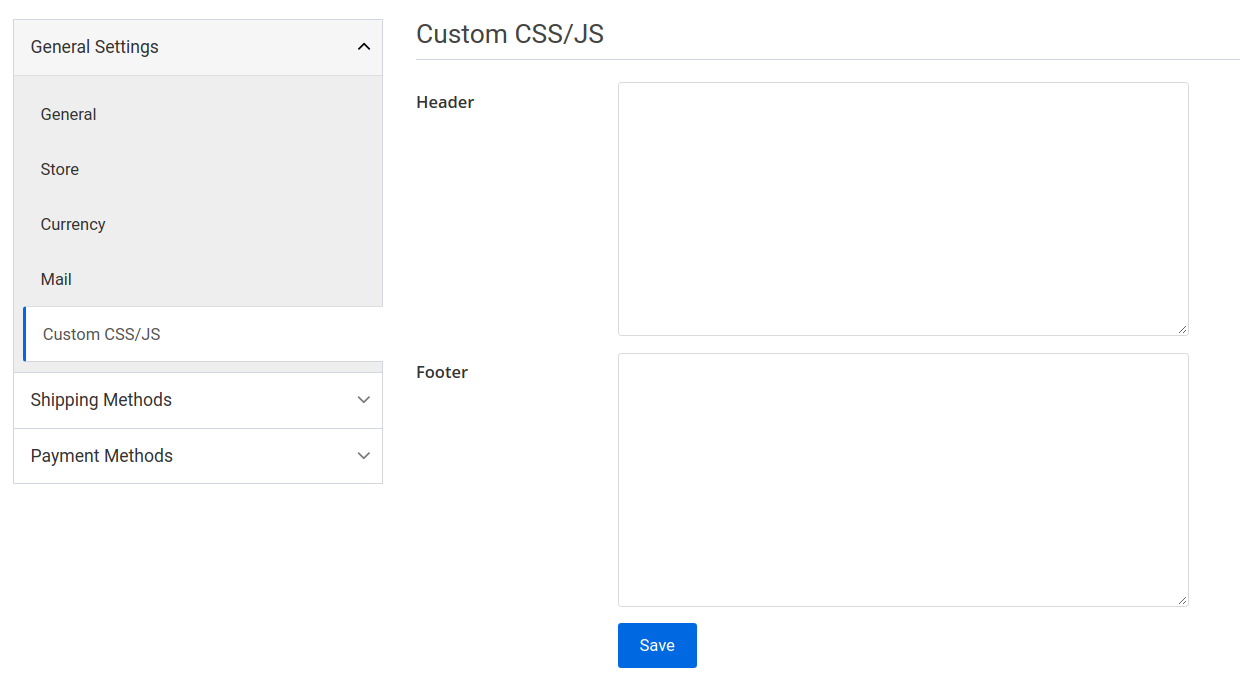Click the Payment Methods chevron icon
1240x687 pixels.
pos(363,455)
